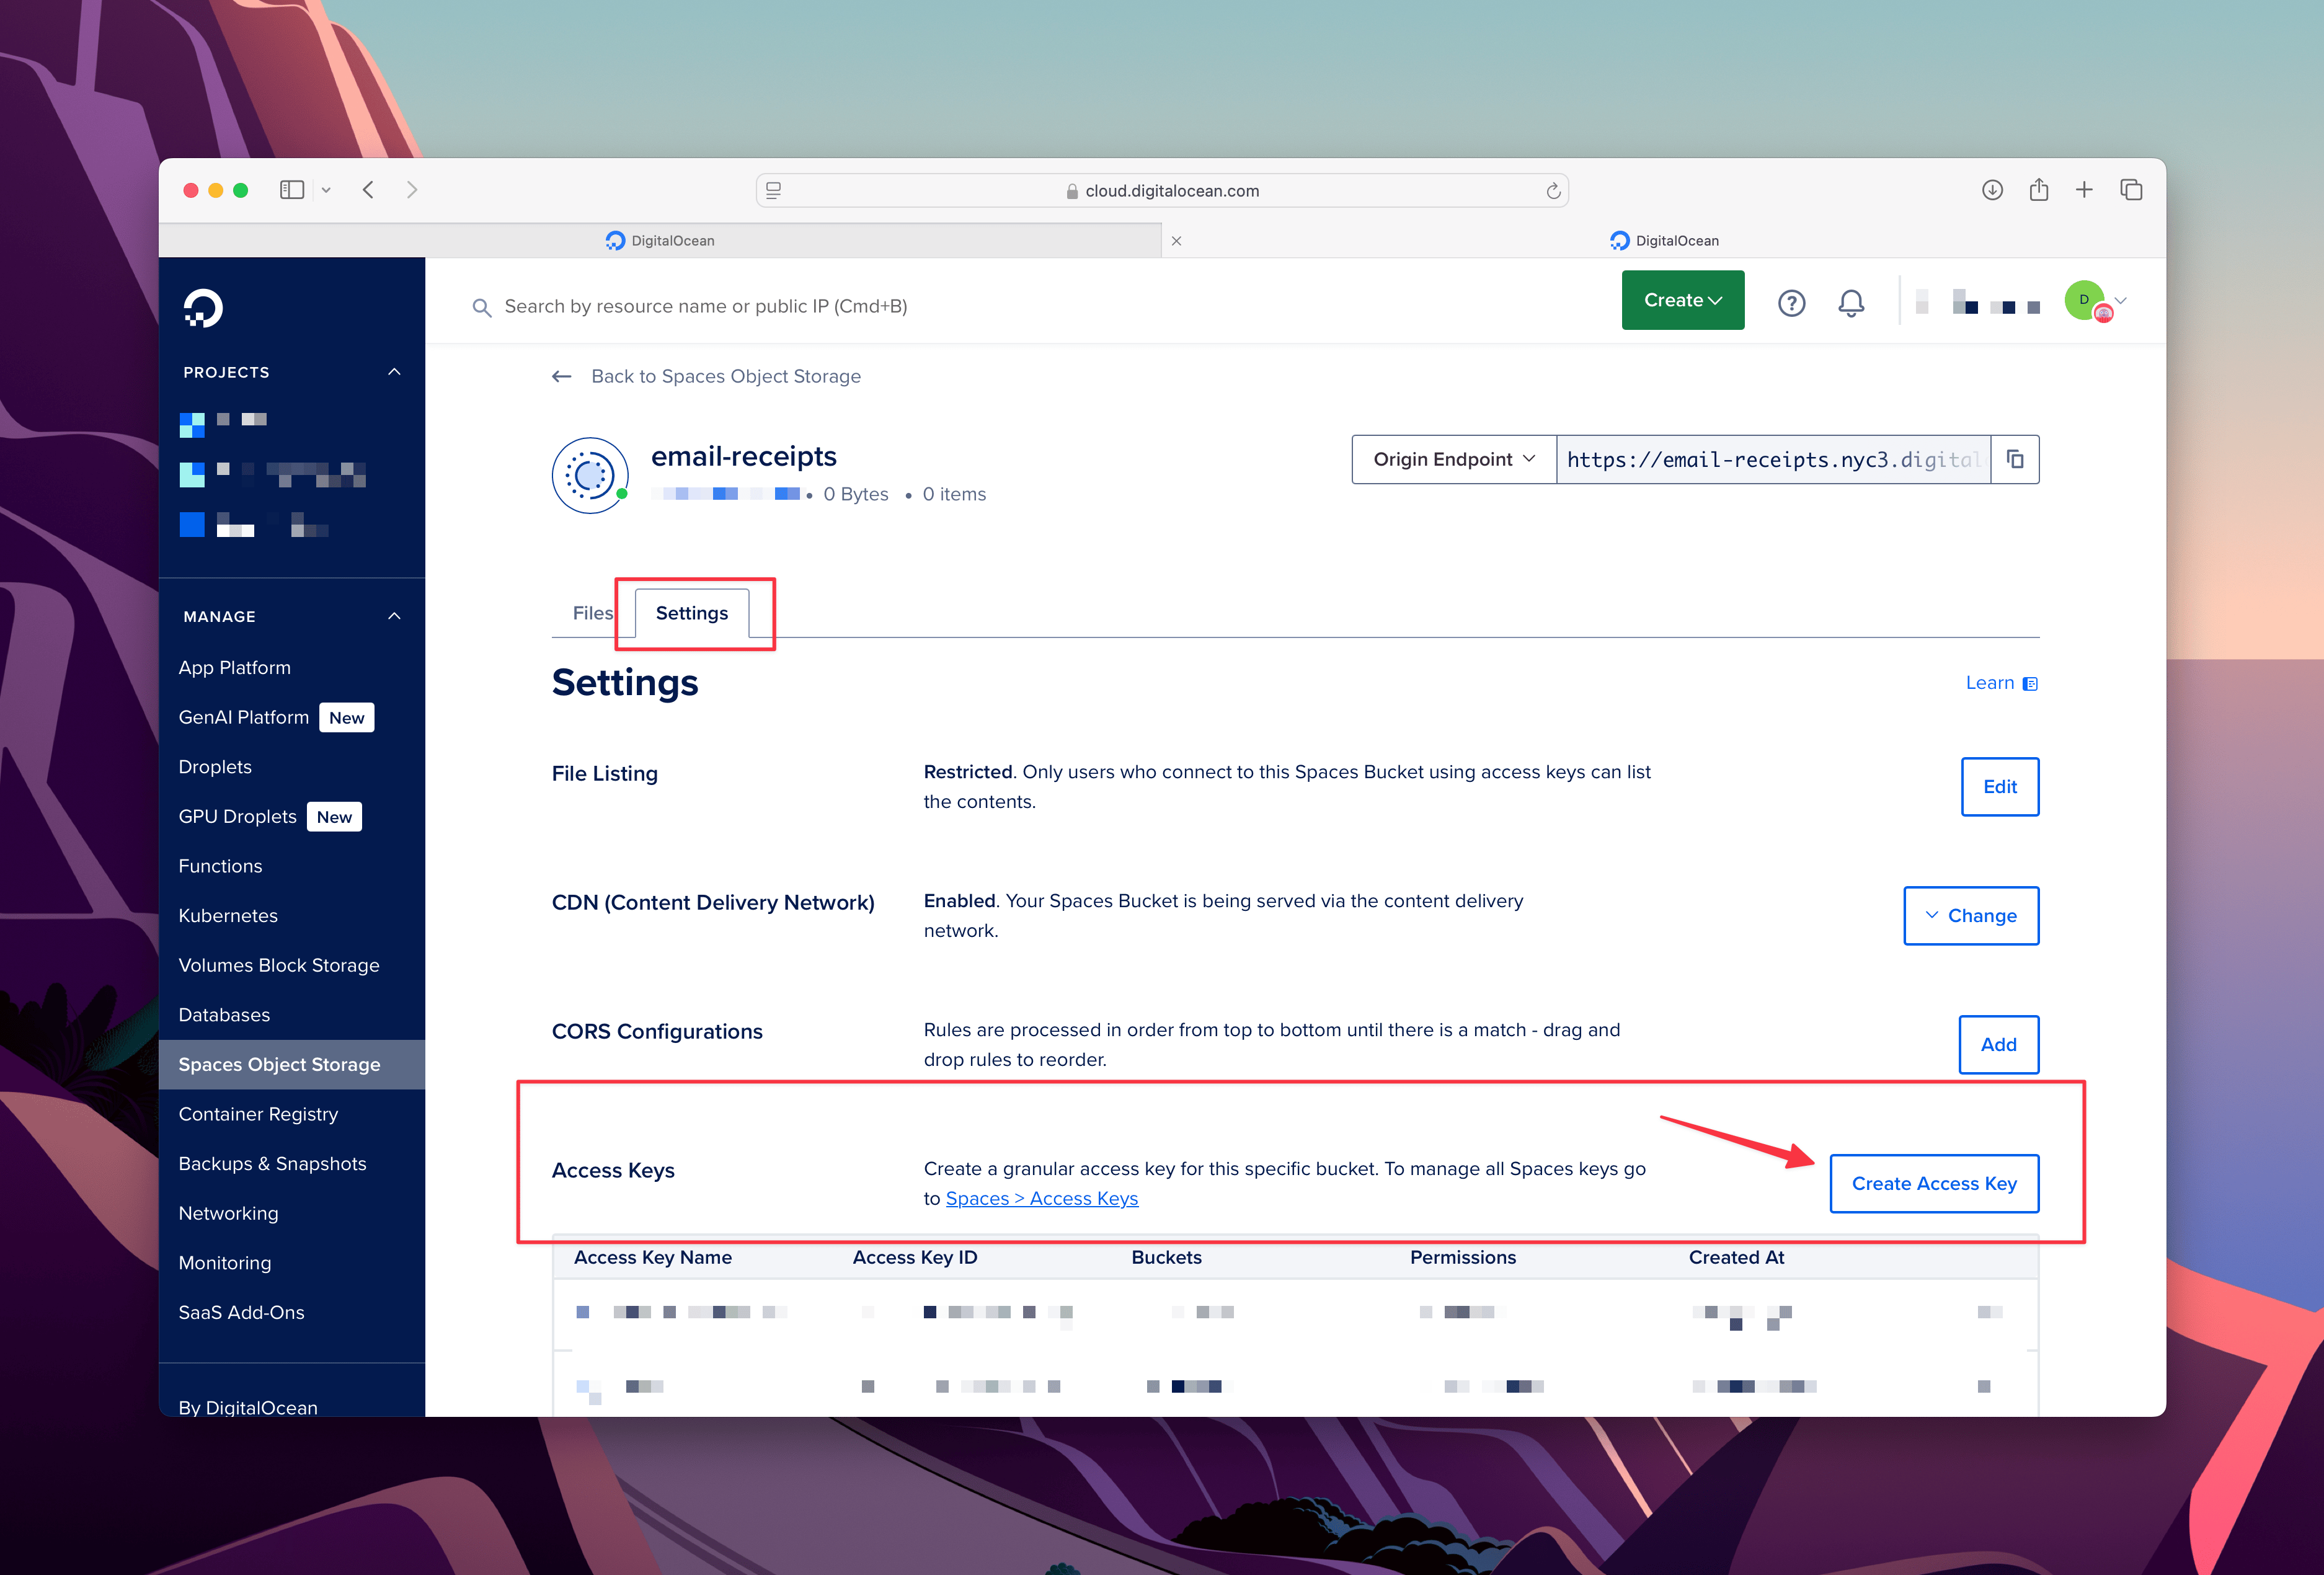Open the Origin Endpoint dropdown
2324x1575 pixels.
click(x=1454, y=459)
